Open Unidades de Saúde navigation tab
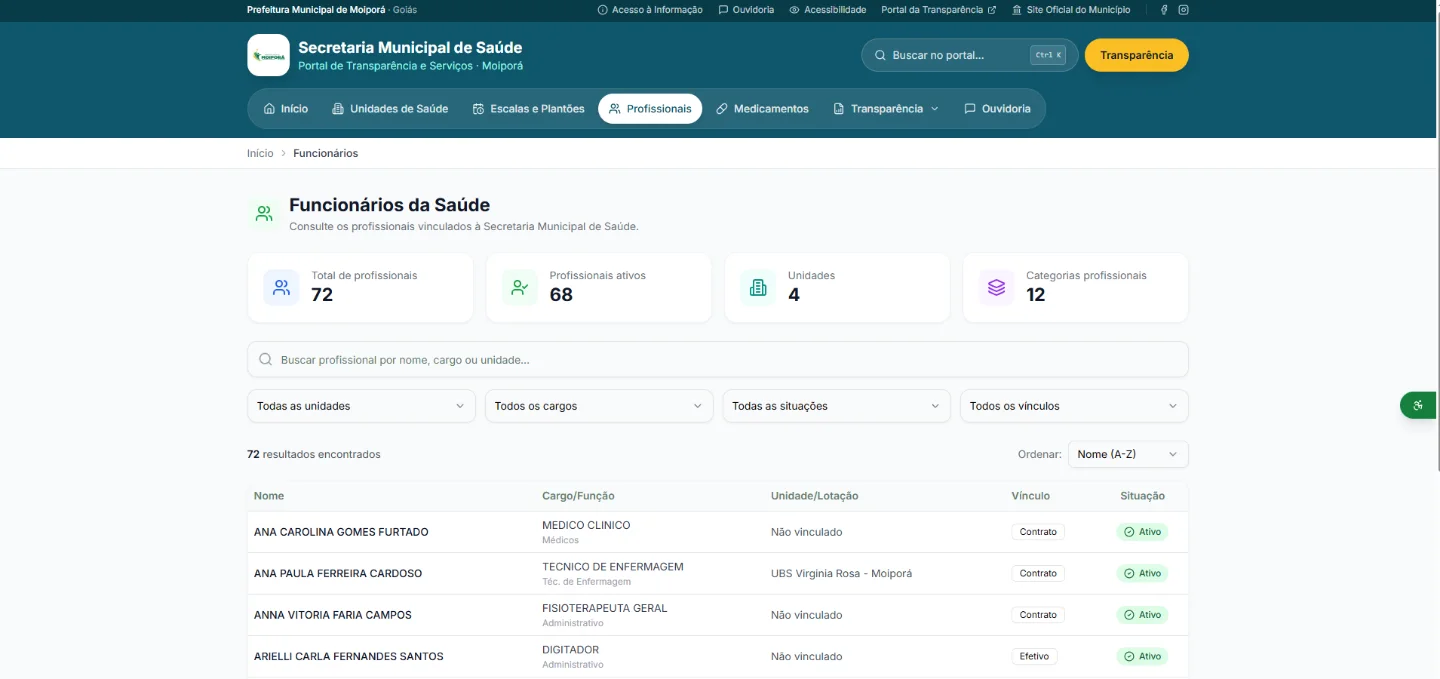Screen dimensions: 1440x679 click(390, 109)
